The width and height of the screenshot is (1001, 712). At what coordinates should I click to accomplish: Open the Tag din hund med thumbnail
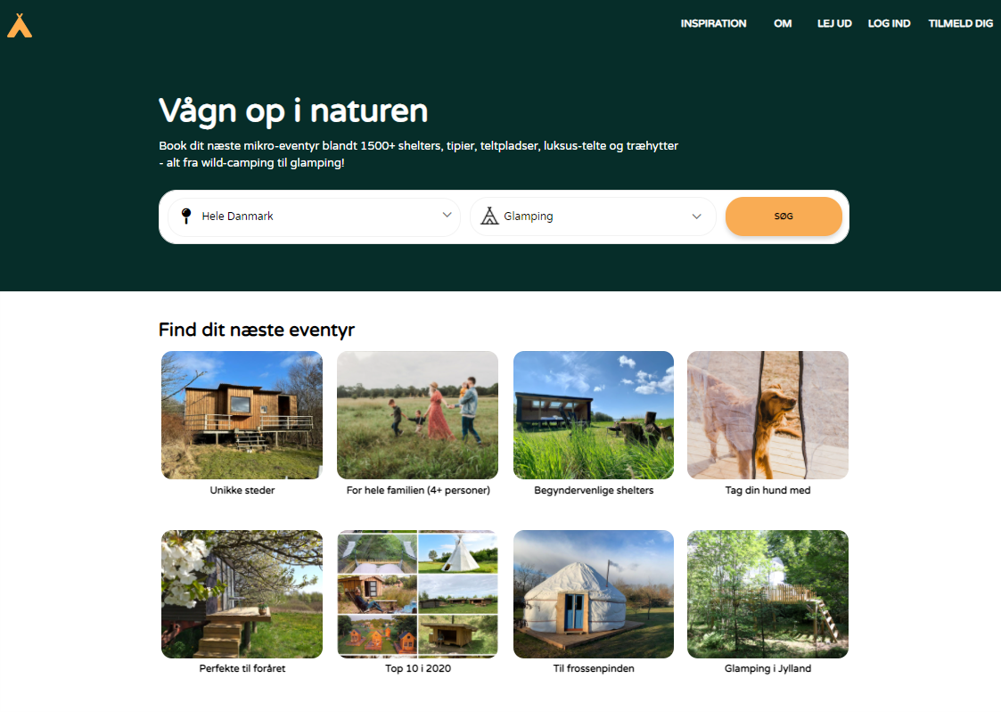[768, 415]
